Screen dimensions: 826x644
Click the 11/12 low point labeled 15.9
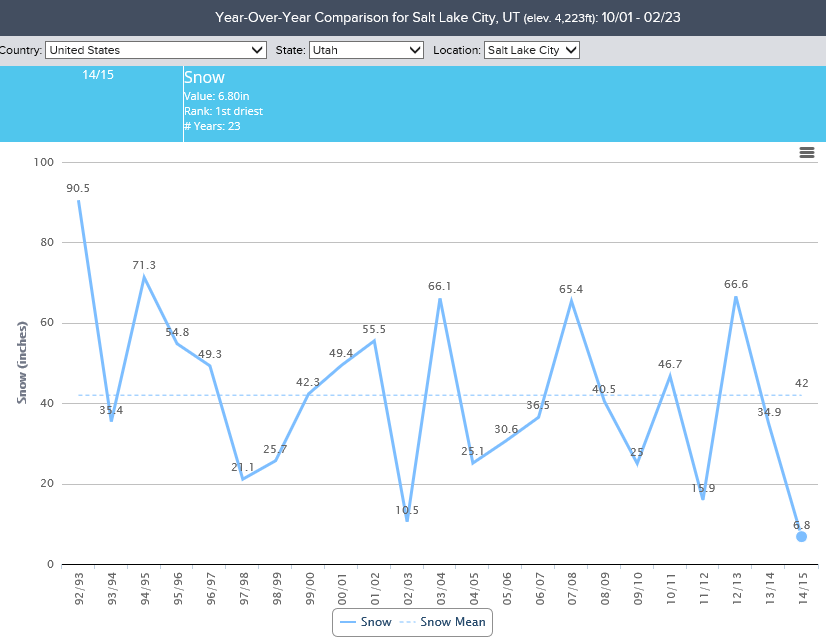point(703,499)
